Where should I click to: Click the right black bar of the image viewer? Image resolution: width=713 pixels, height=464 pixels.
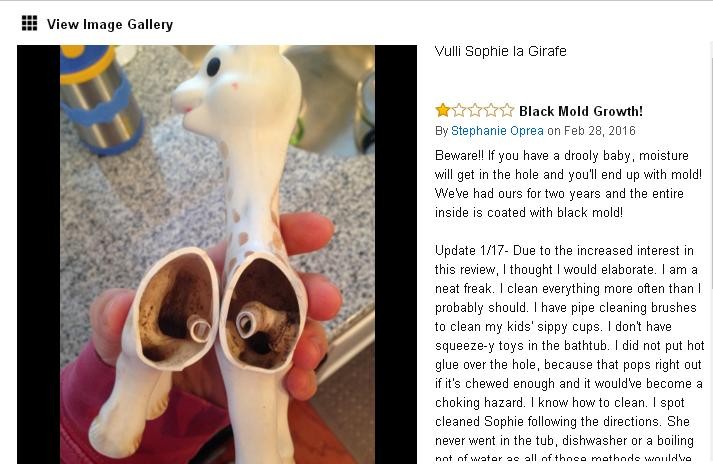396,254
